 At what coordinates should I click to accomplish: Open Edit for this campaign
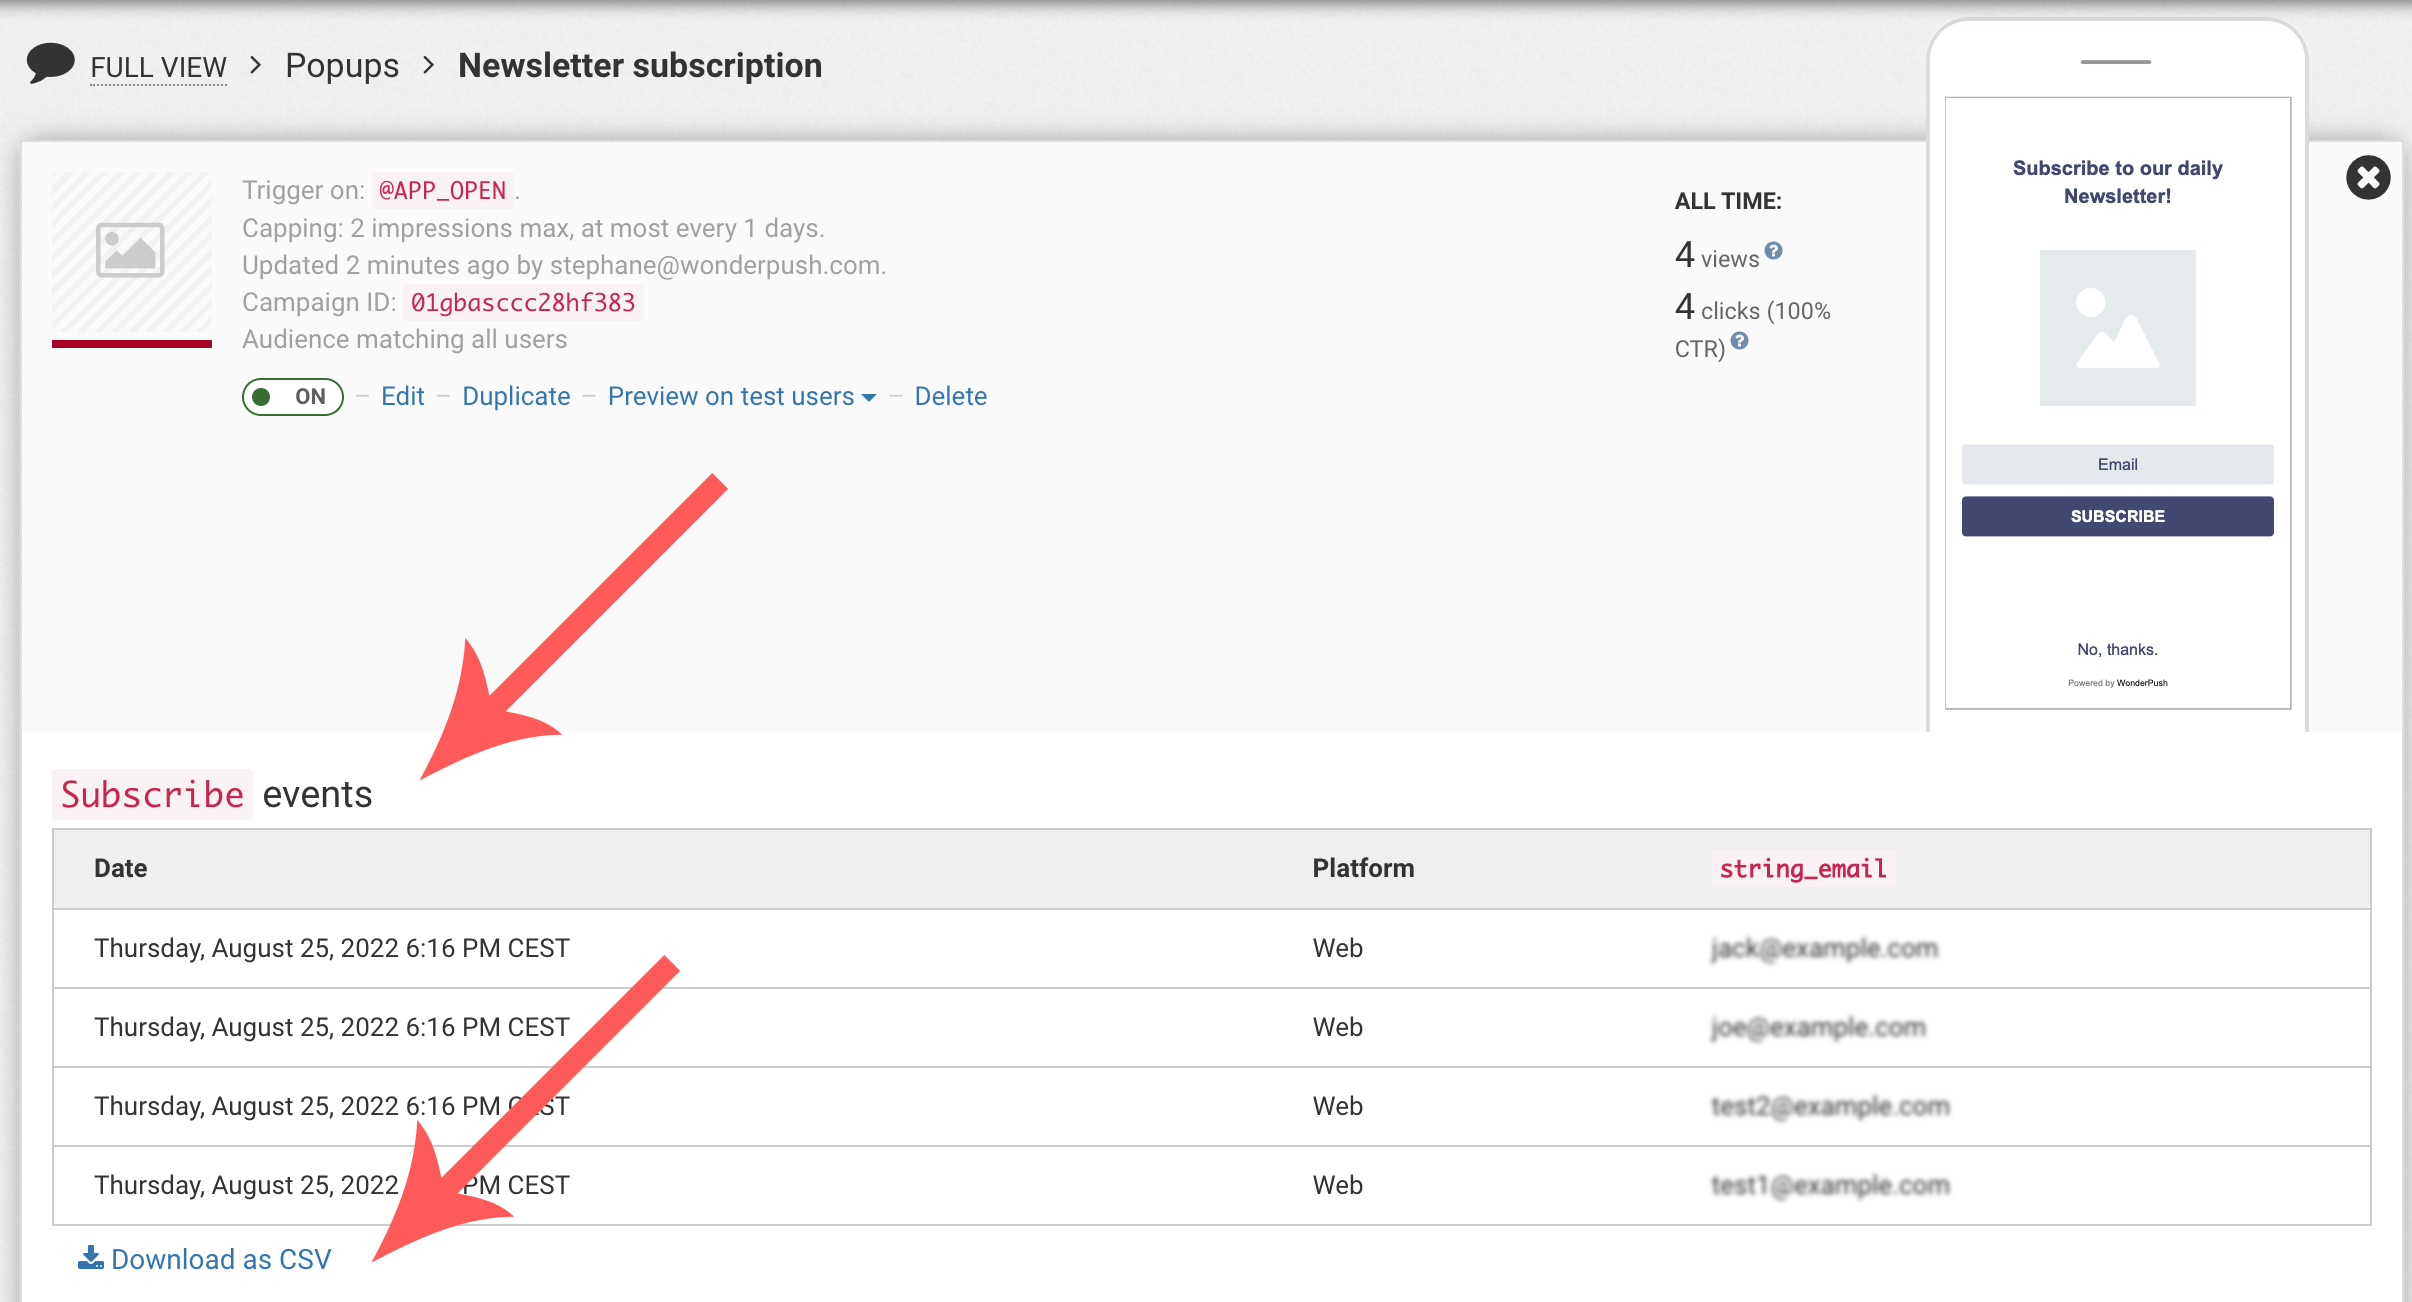402,397
